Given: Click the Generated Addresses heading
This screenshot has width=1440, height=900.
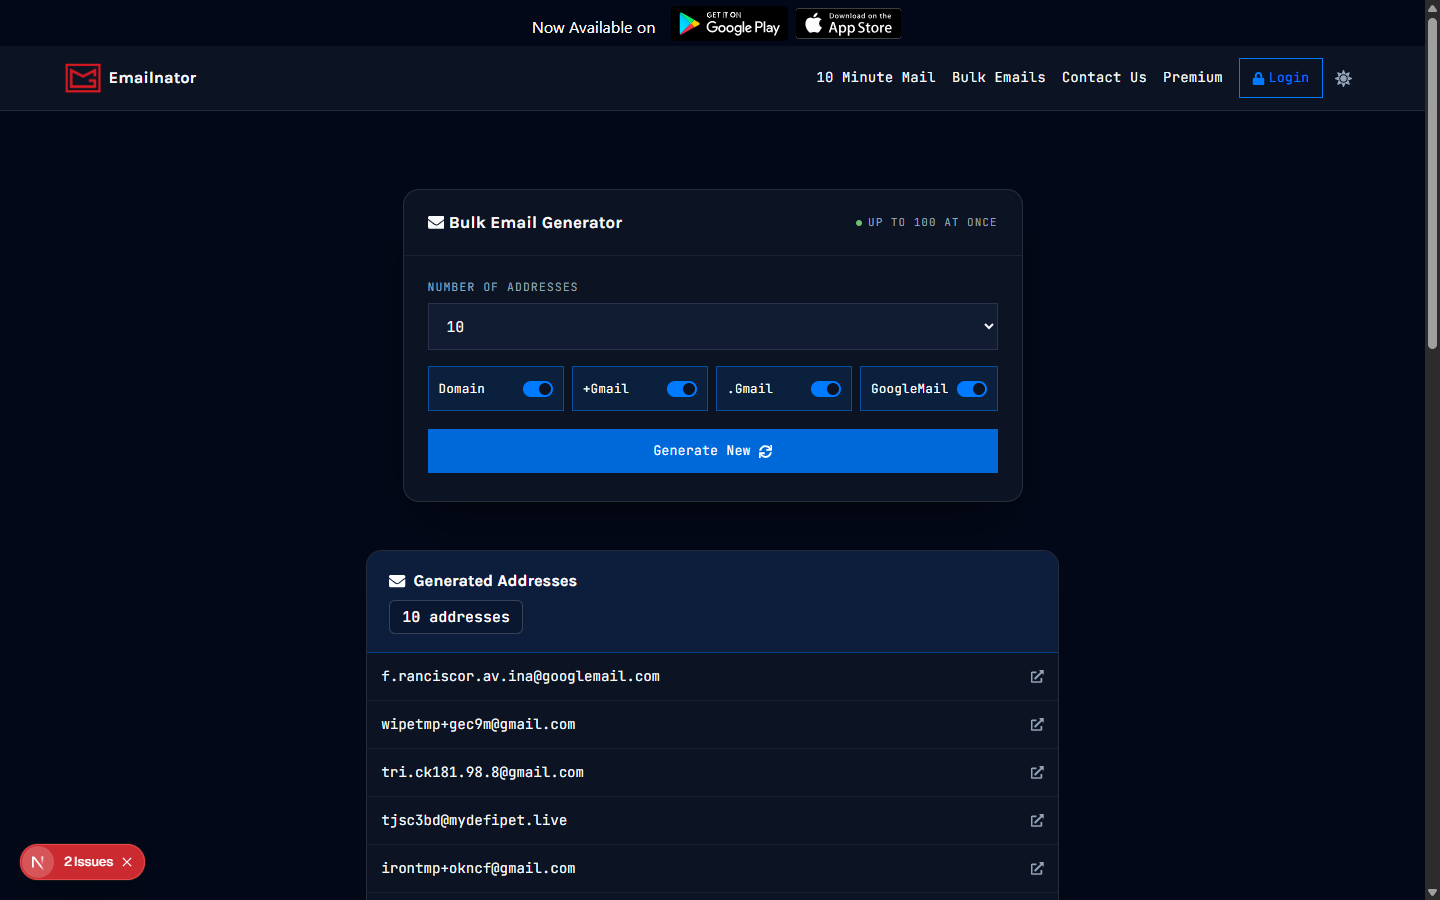Looking at the screenshot, I should pos(495,581).
